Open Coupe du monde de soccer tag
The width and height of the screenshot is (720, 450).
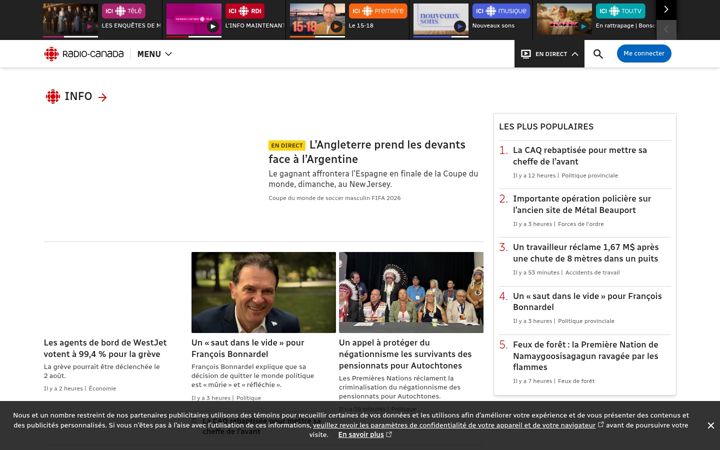[x=334, y=198]
